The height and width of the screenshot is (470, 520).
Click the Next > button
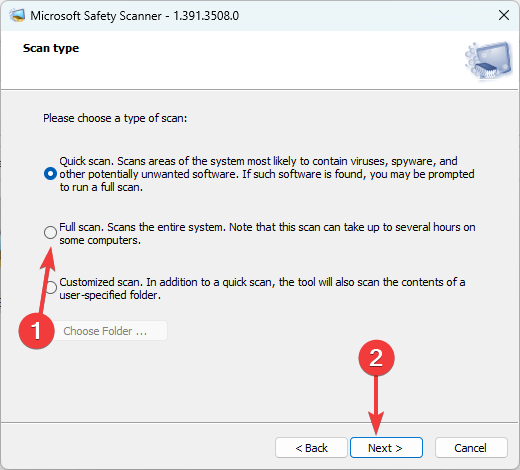pos(386,448)
